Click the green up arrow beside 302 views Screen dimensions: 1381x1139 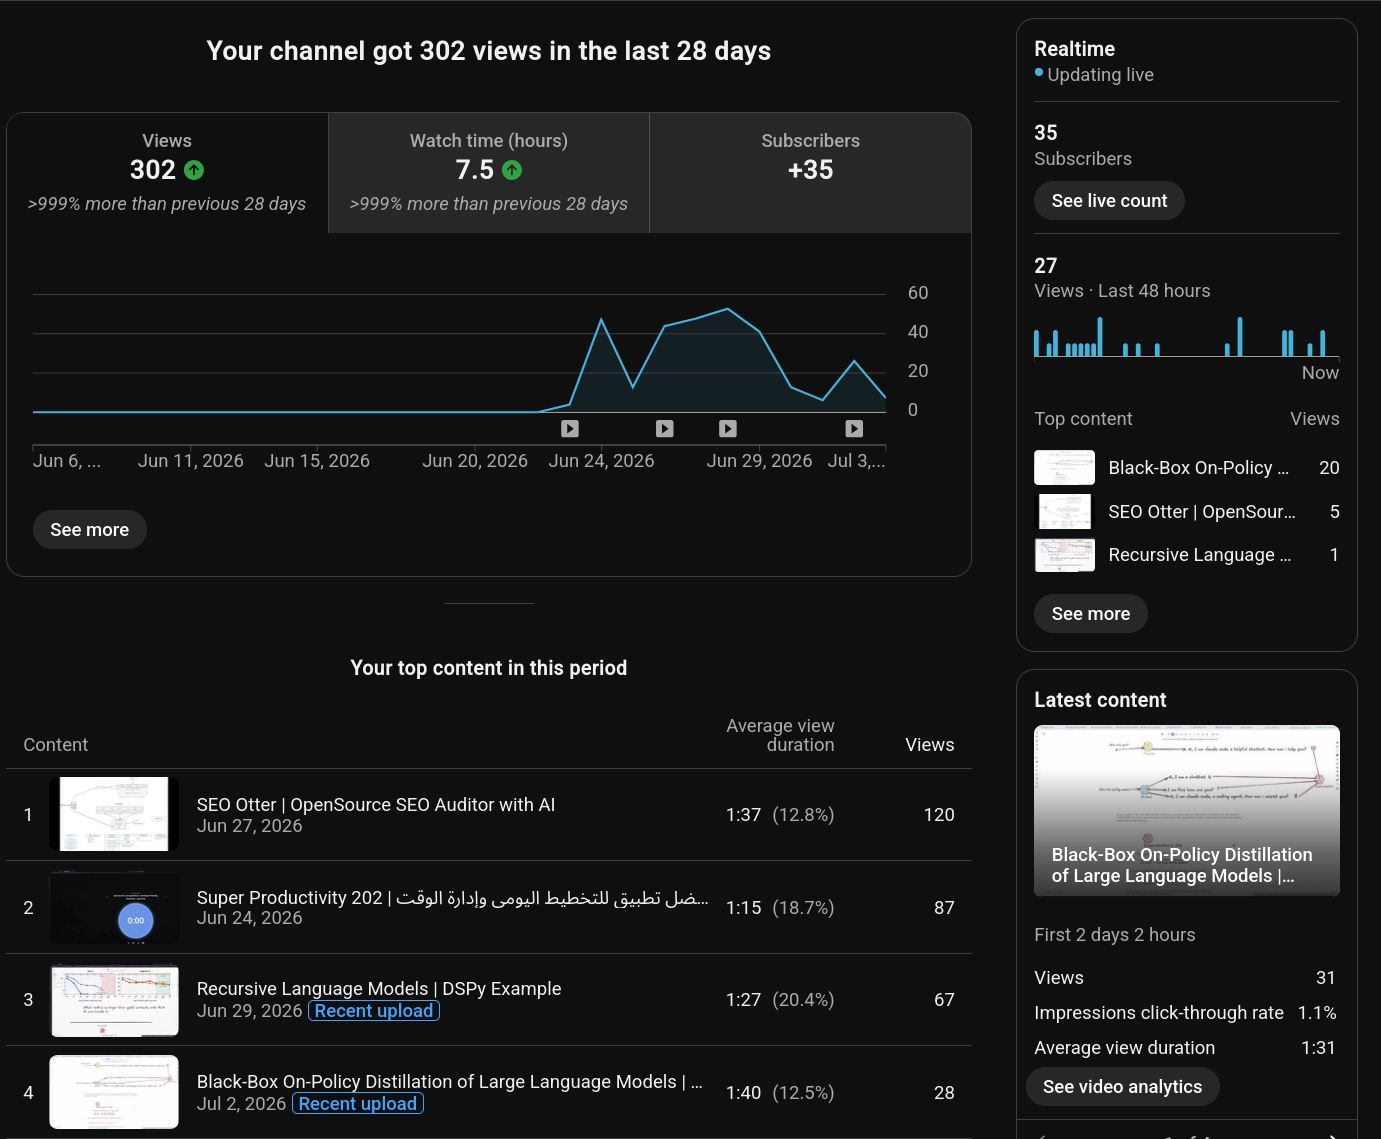tap(194, 170)
